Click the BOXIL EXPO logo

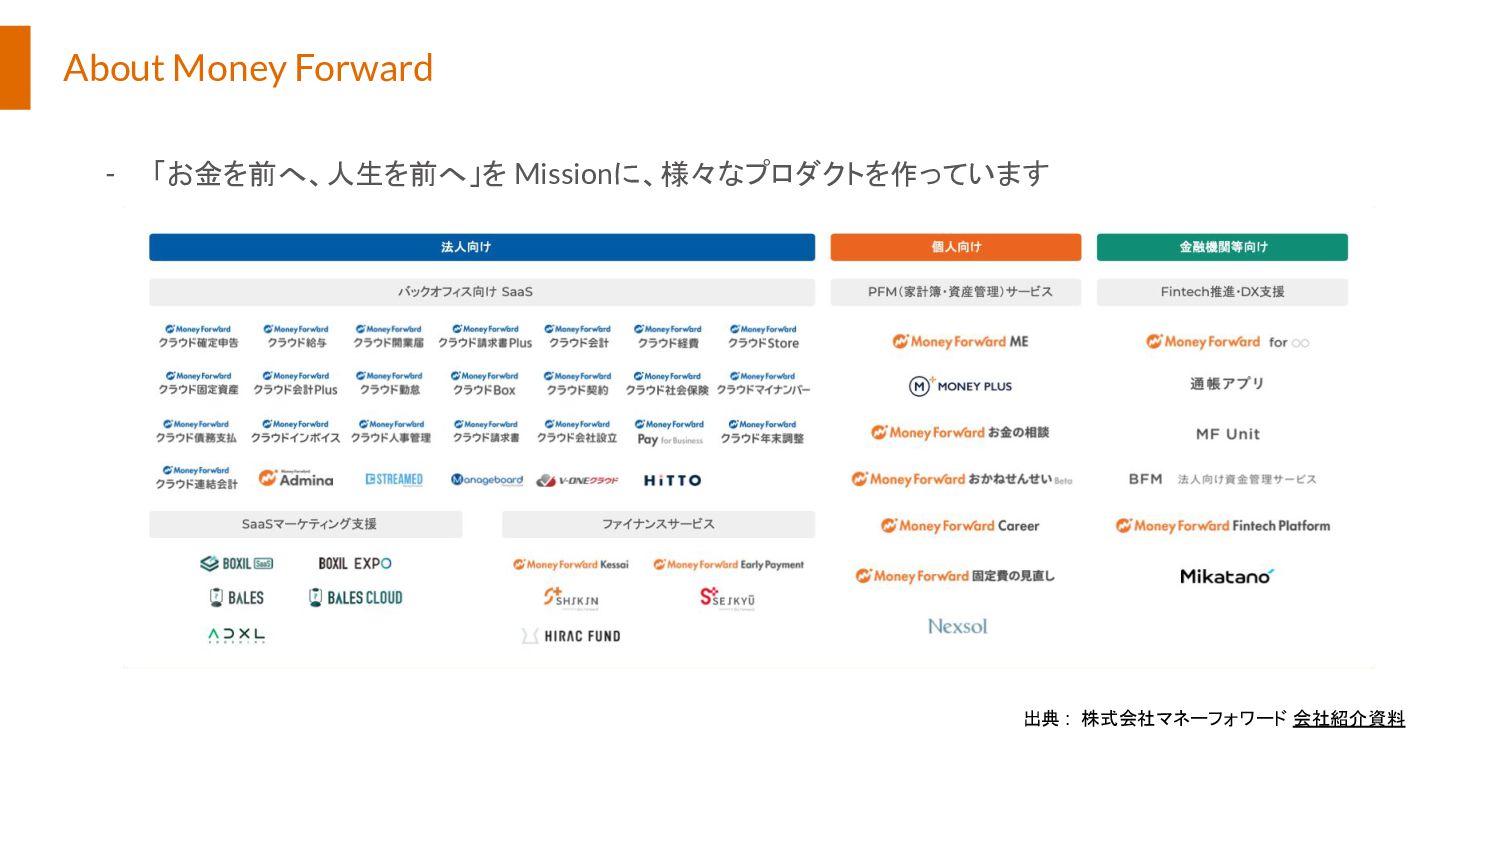[355, 563]
